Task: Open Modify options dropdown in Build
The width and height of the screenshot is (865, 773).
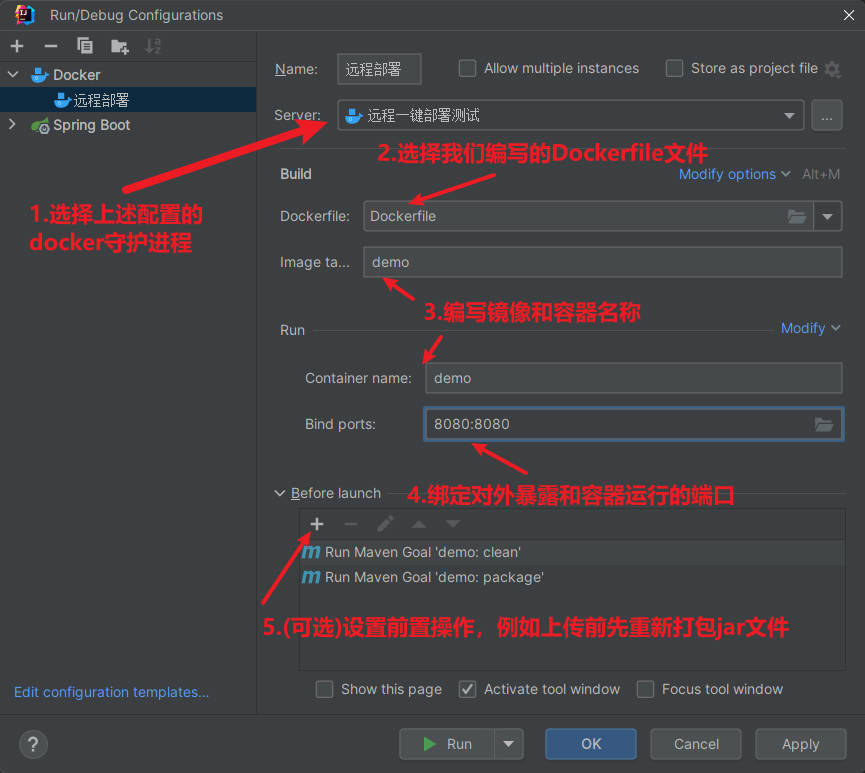Action: click(734, 174)
